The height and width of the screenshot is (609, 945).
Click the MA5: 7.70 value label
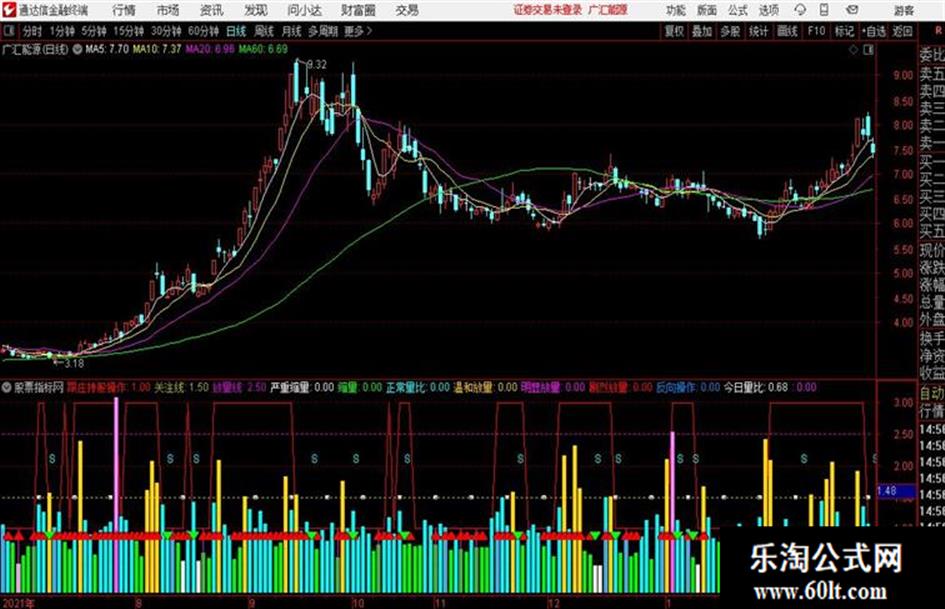click(107, 49)
